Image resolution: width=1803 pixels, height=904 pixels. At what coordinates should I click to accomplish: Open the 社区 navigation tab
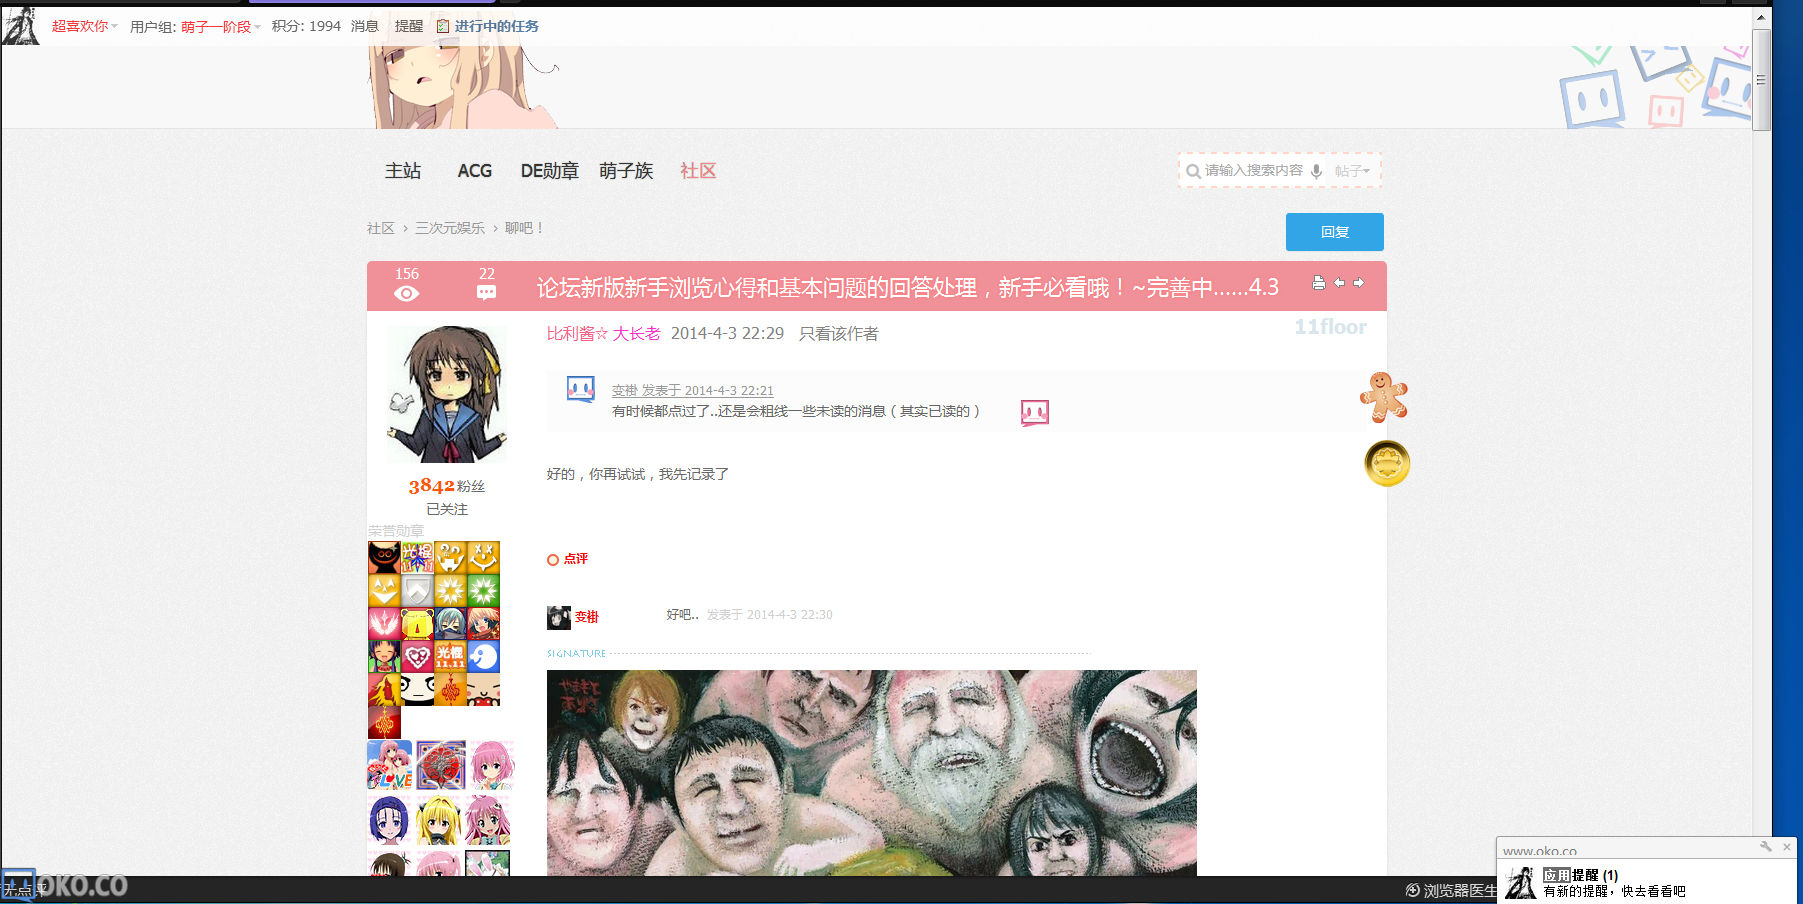click(x=698, y=171)
